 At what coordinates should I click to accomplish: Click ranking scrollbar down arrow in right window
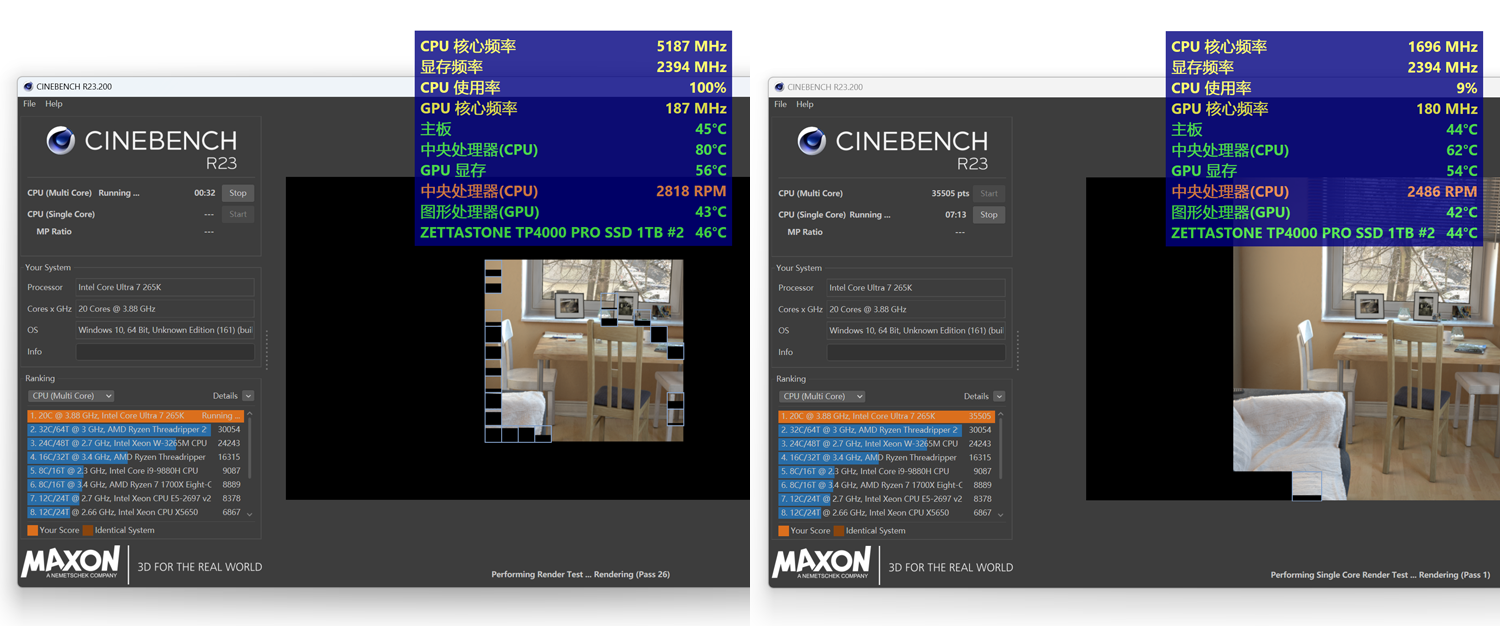(1001, 514)
